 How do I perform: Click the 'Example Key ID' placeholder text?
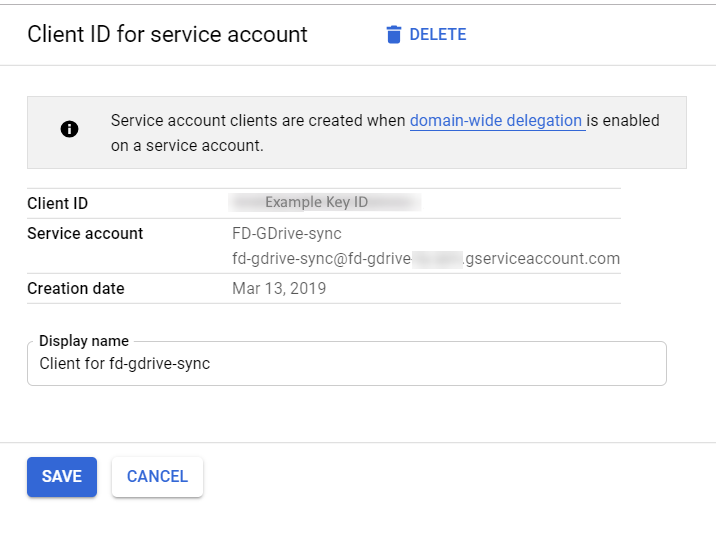click(x=316, y=203)
